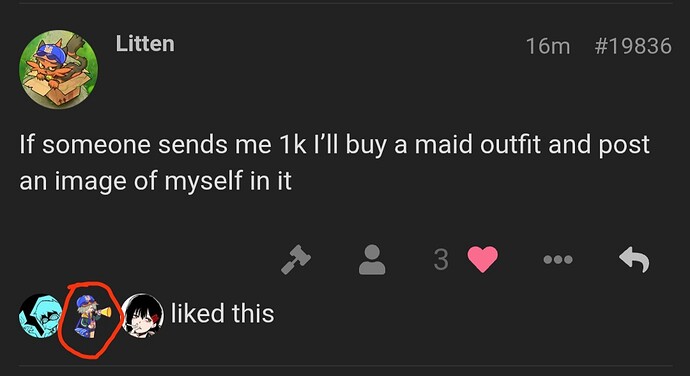Show the like count of 3
Viewport: 690px width, 376px height.
441,260
